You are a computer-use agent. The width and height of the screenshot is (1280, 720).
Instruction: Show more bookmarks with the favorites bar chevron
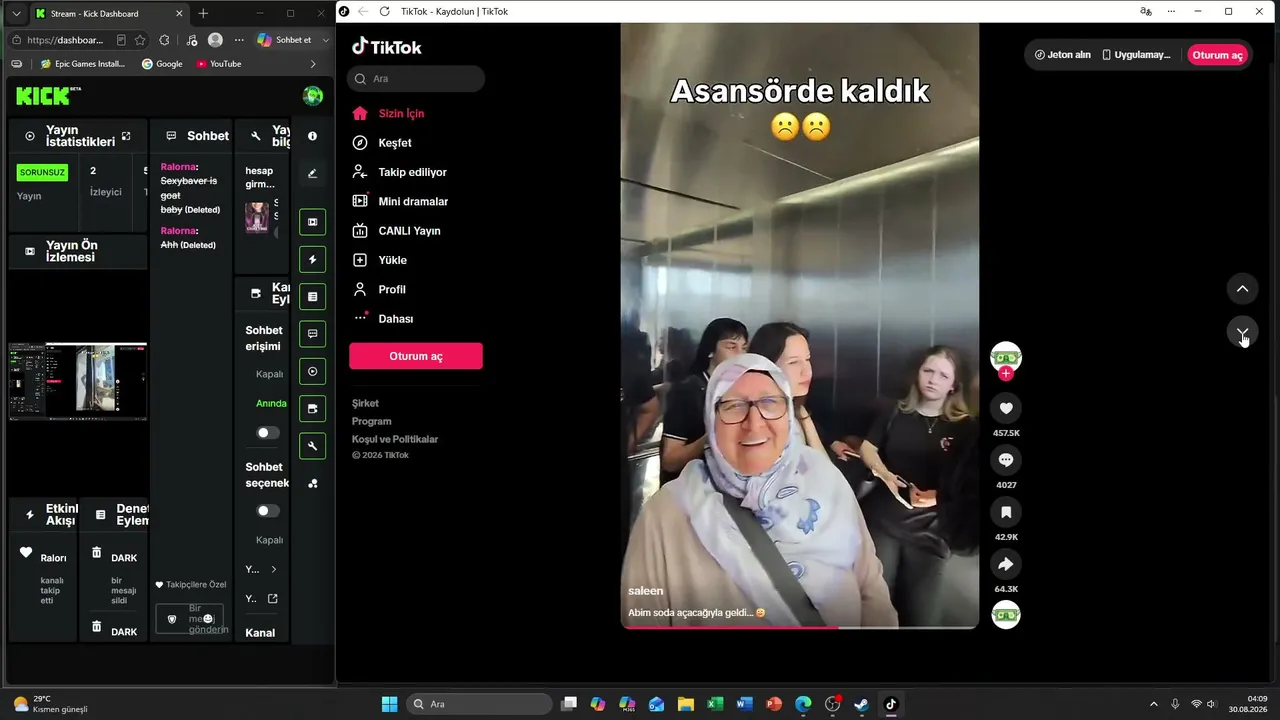[x=313, y=64]
